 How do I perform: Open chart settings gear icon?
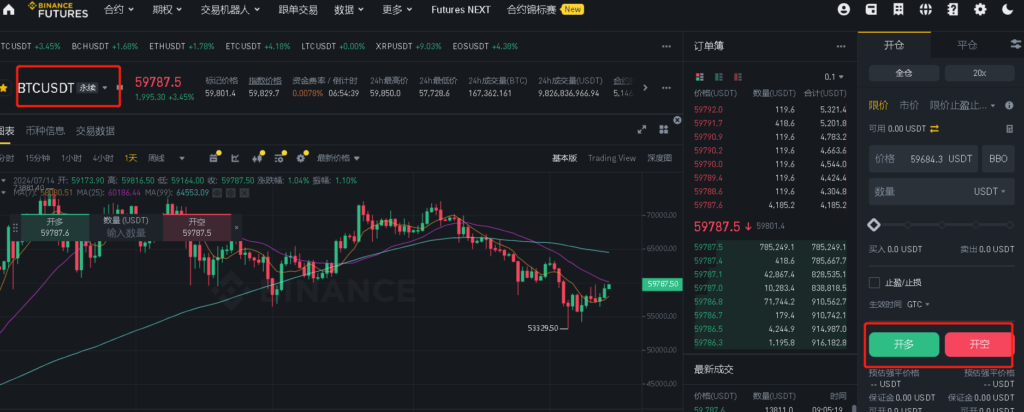302,157
